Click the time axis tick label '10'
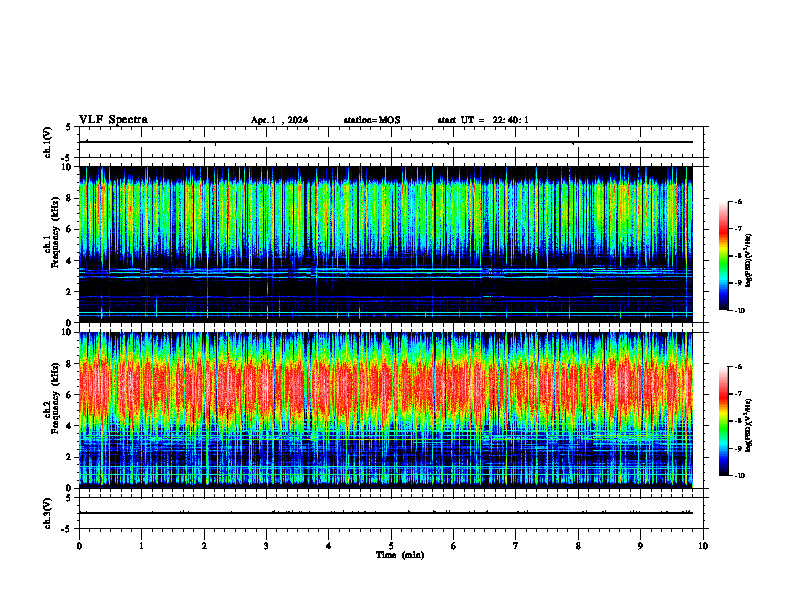 703,546
